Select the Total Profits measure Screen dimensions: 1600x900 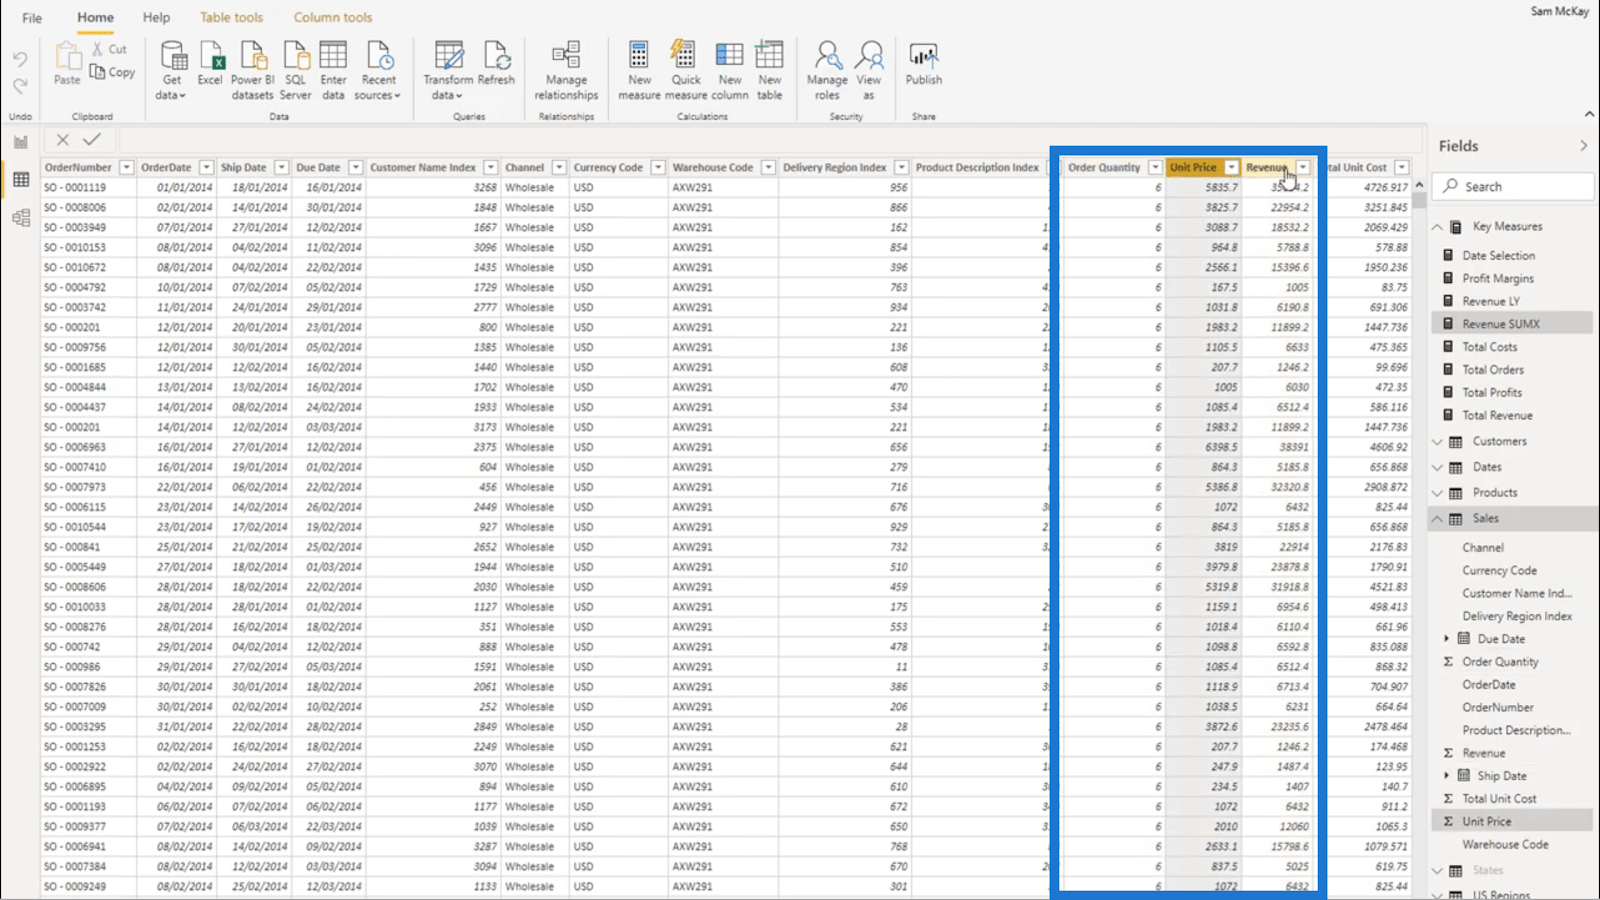pos(1491,392)
